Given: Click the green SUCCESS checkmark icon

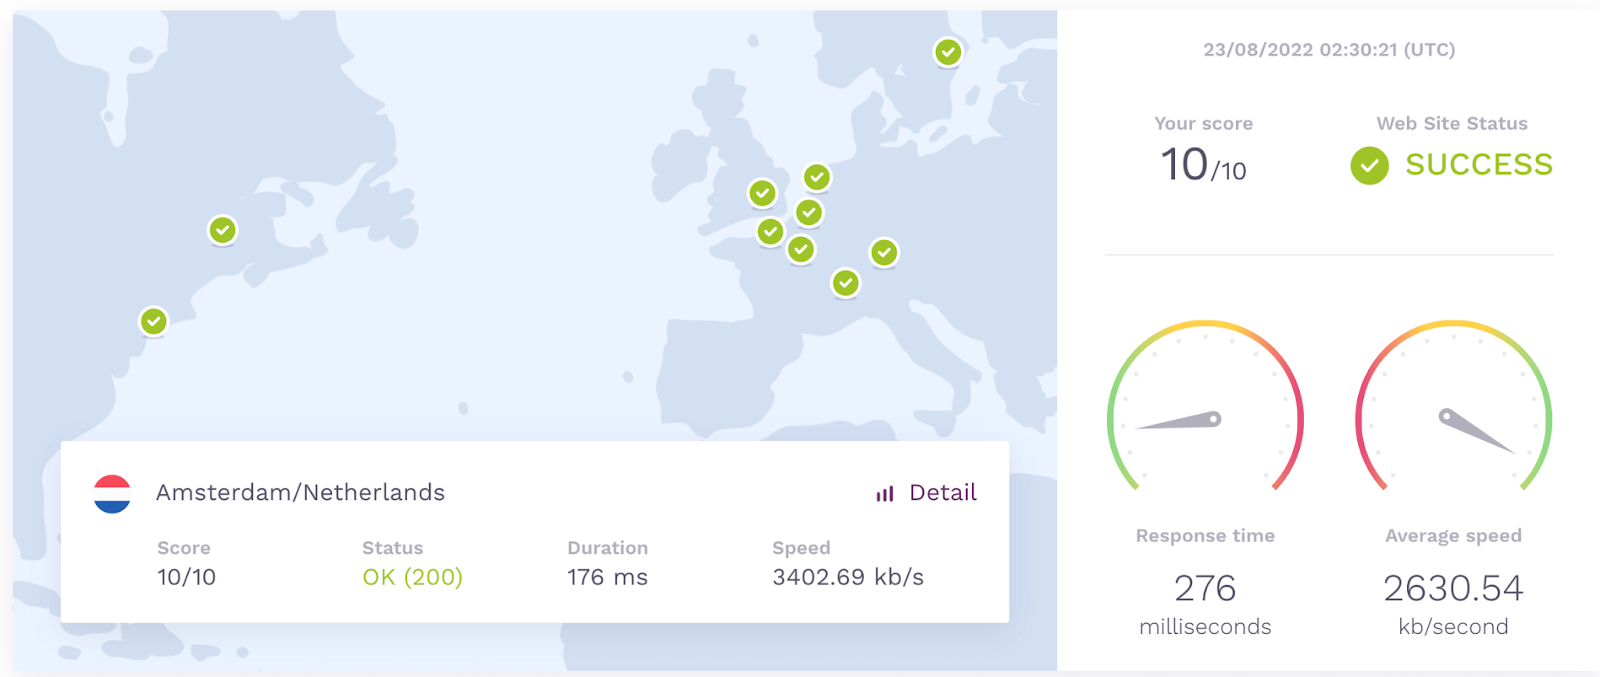Looking at the screenshot, I should (1369, 166).
